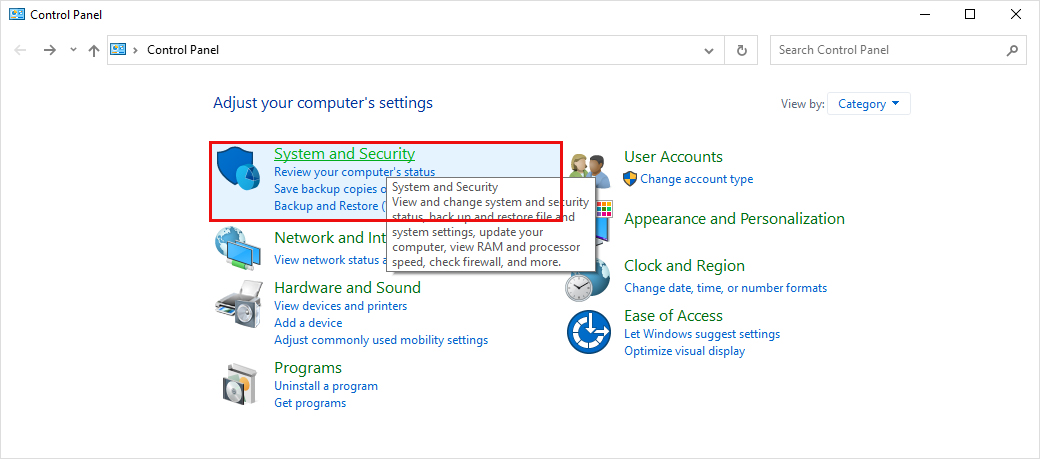Go forward with the forward arrow
Viewport: 1040px width, 459px height.
[50, 50]
